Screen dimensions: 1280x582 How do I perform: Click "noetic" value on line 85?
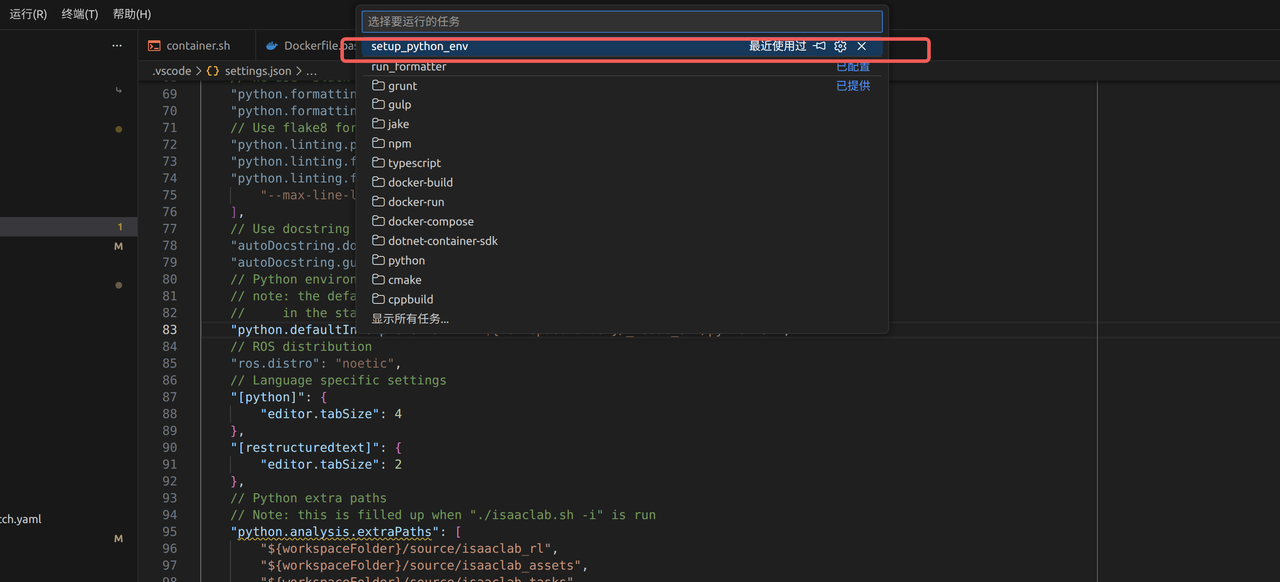point(366,363)
